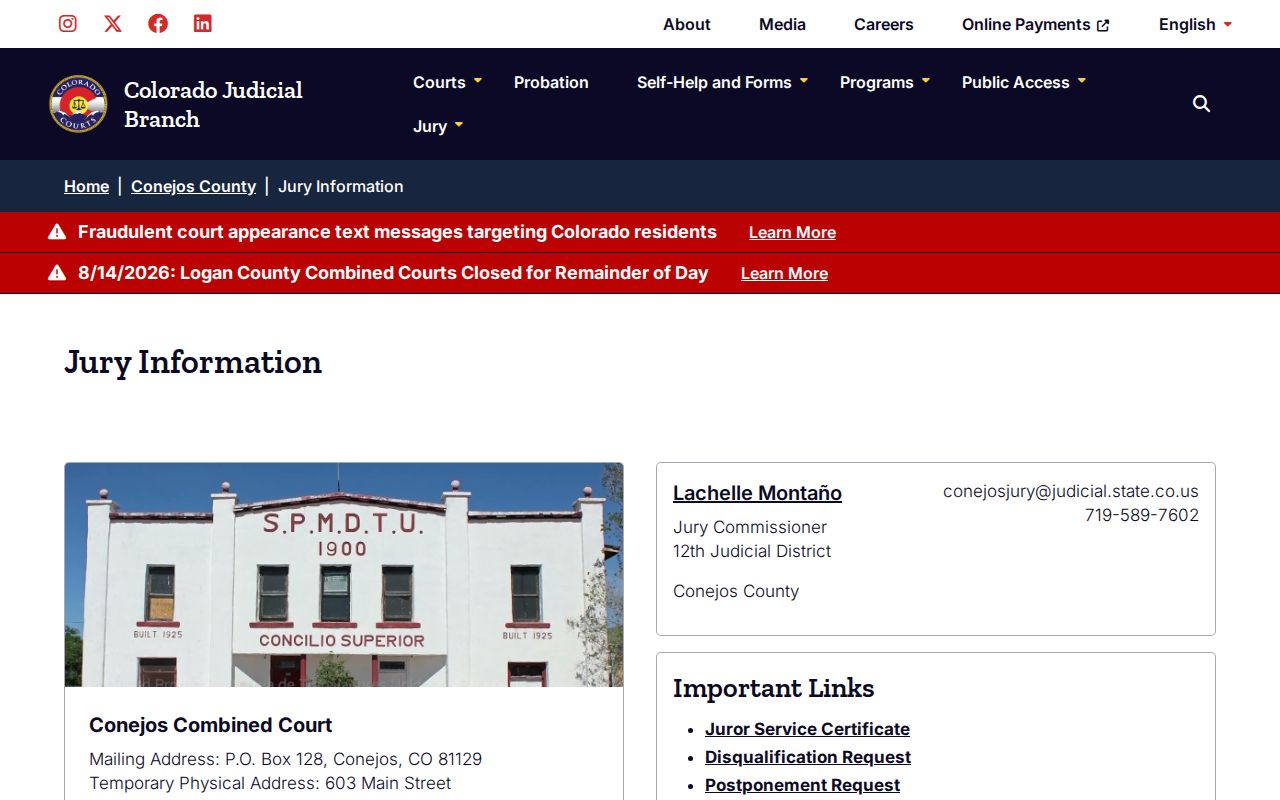Click the Jury Information page heading

click(193, 362)
